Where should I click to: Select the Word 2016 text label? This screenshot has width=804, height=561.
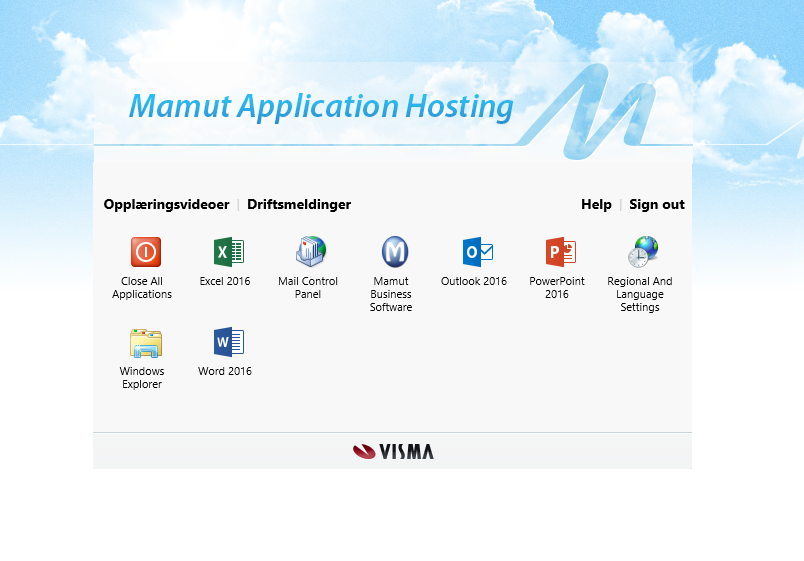click(x=225, y=371)
